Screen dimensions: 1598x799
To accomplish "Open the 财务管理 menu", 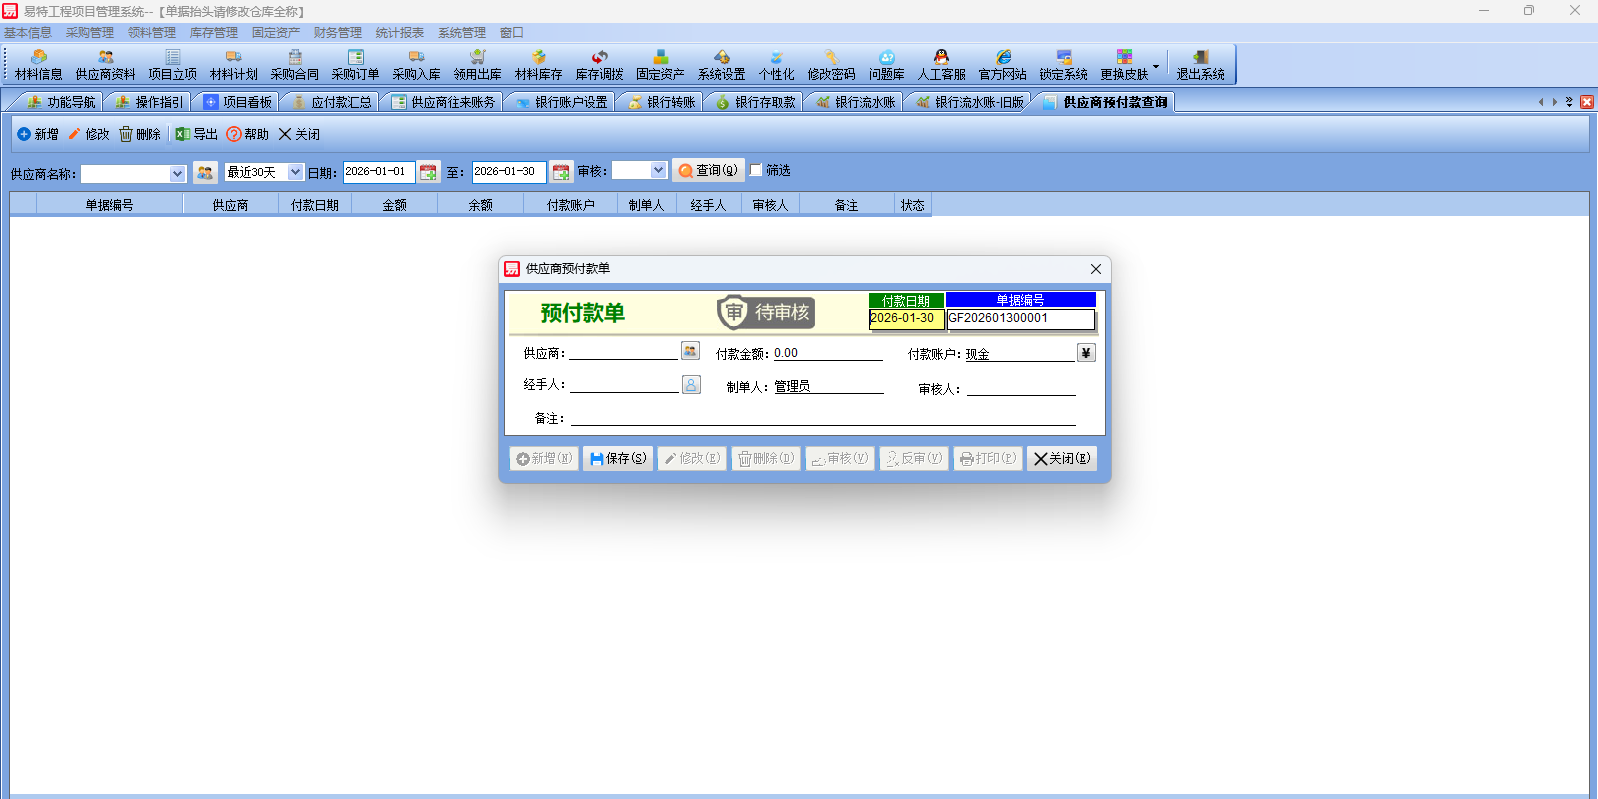I will point(337,33).
